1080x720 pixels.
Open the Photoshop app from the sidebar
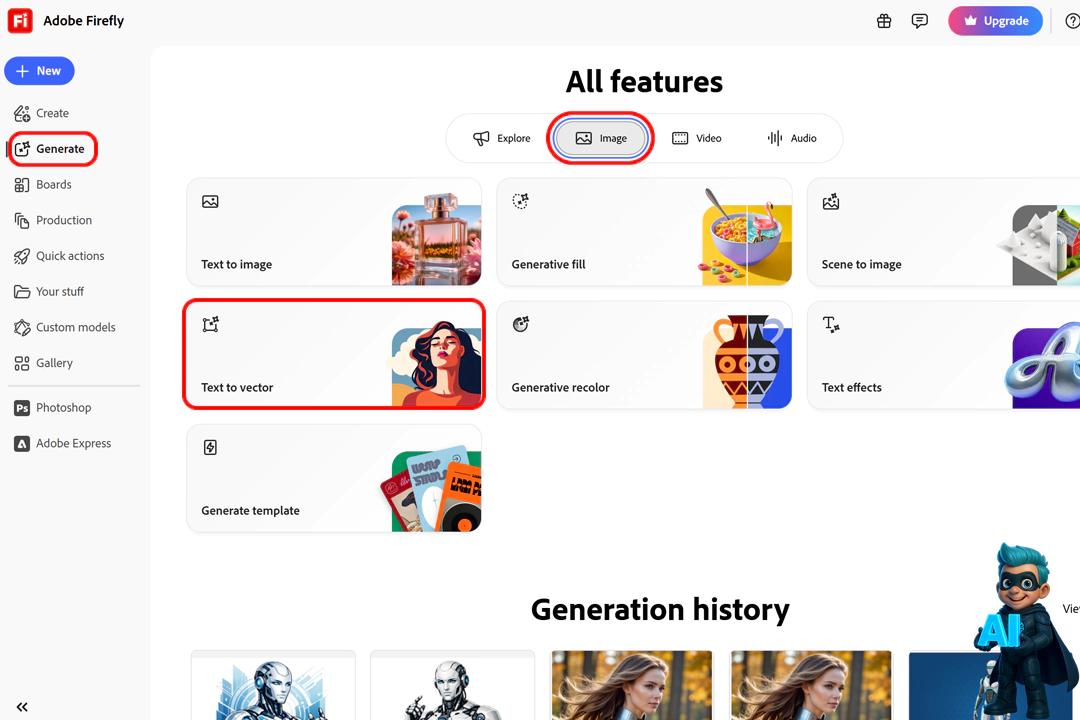tap(62, 407)
